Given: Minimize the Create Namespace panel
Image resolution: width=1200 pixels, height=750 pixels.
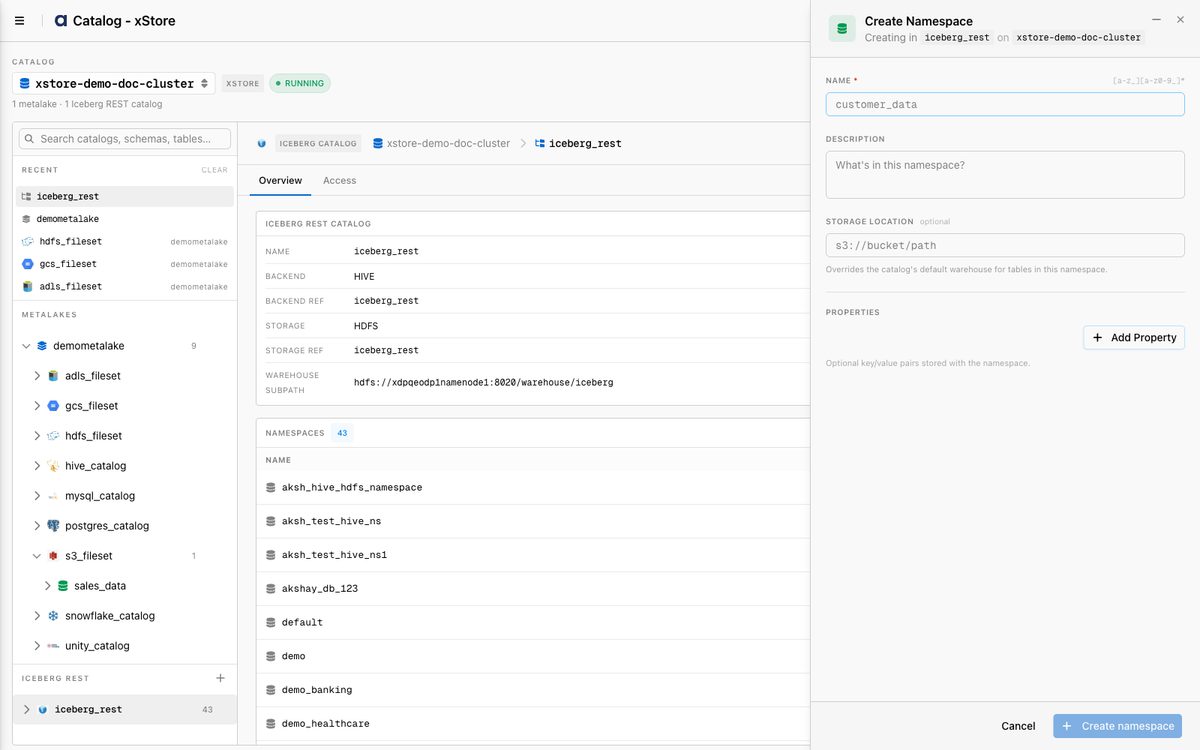Looking at the screenshot, I should coord(1157,20).
